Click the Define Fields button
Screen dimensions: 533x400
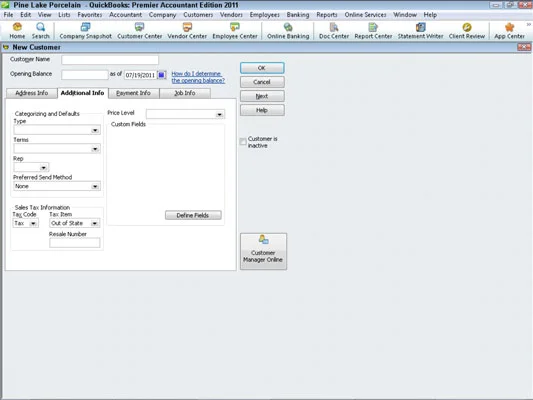click(193, 215)
